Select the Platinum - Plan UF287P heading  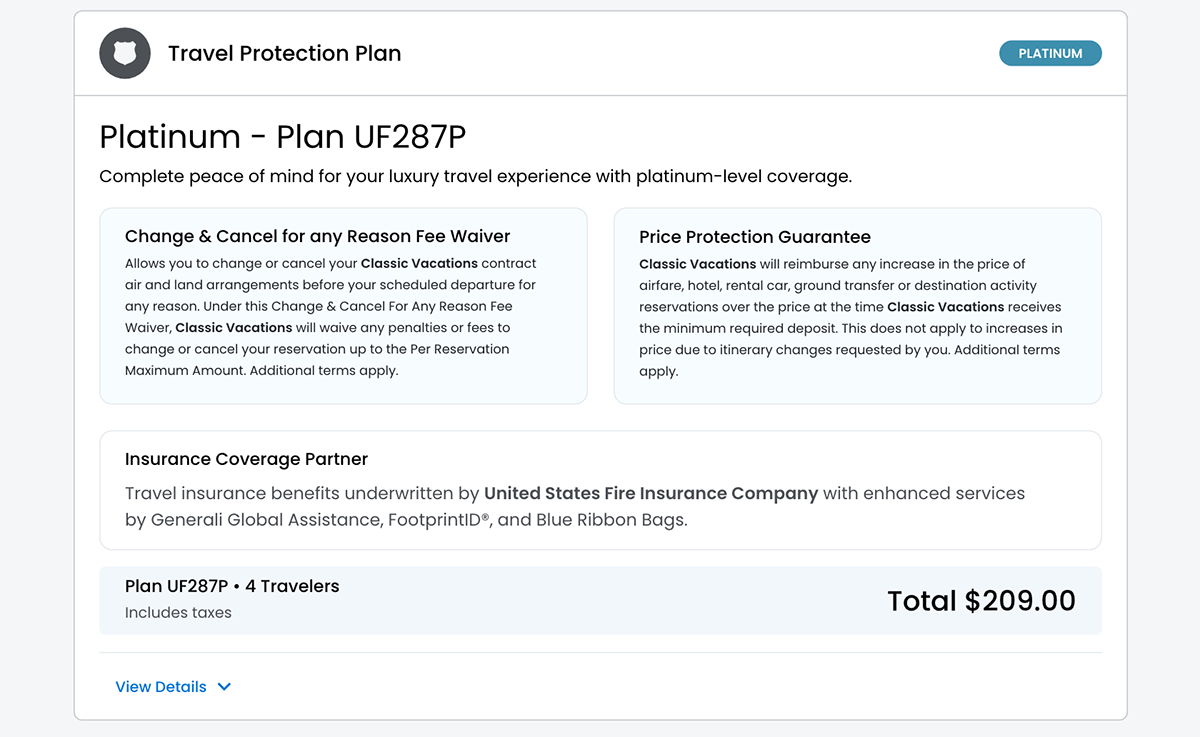coord(283,136)
